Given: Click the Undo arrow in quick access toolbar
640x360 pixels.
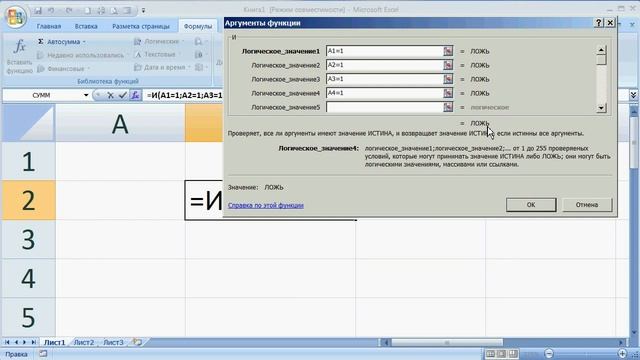Looking at the screenshot, I should click(x=51, y=10).
